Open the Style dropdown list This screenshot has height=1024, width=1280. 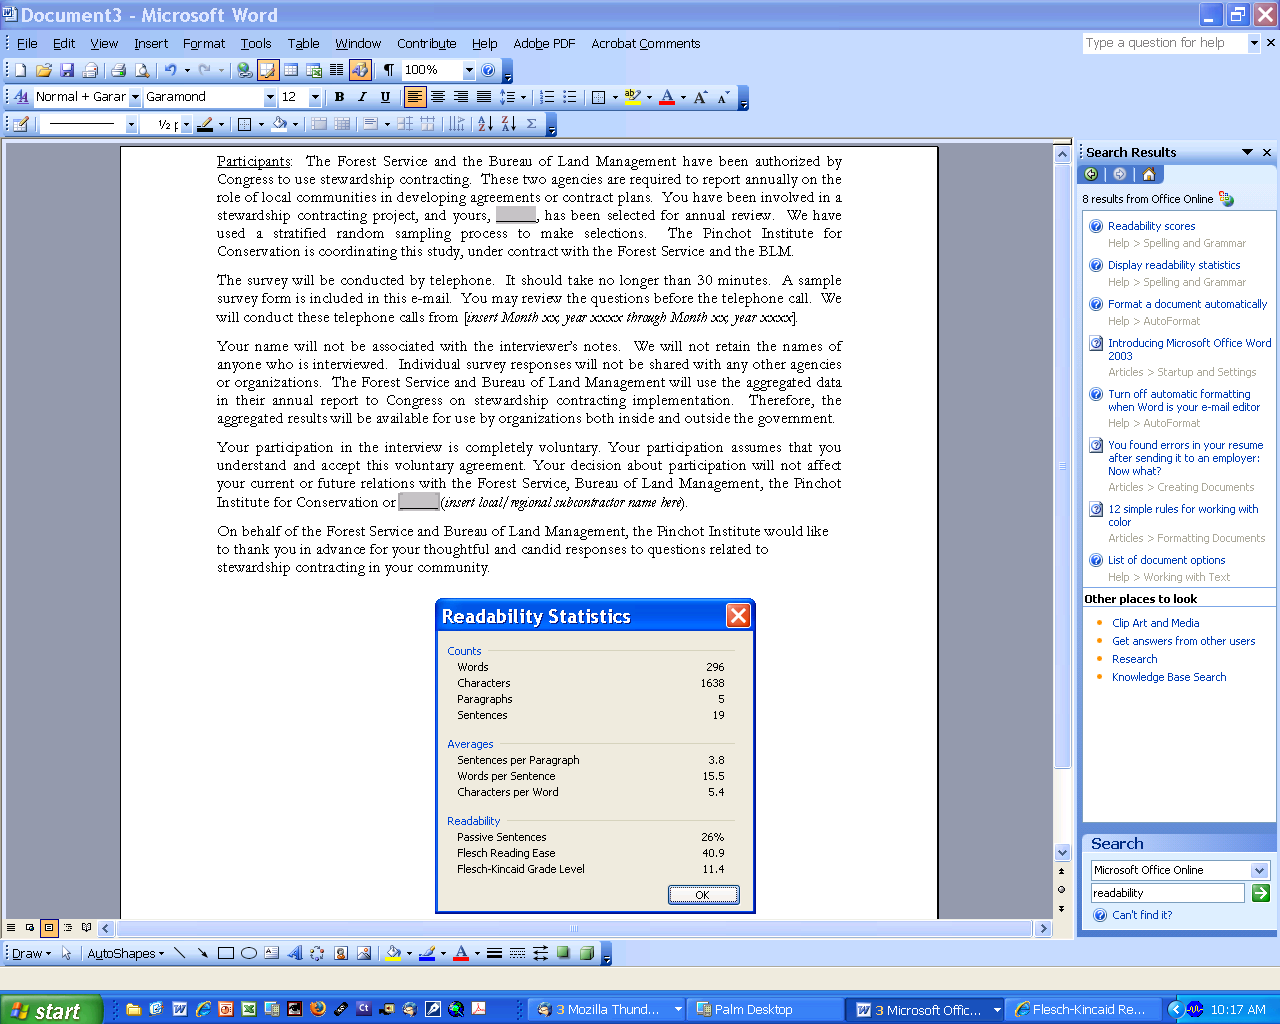coord(135,97)
